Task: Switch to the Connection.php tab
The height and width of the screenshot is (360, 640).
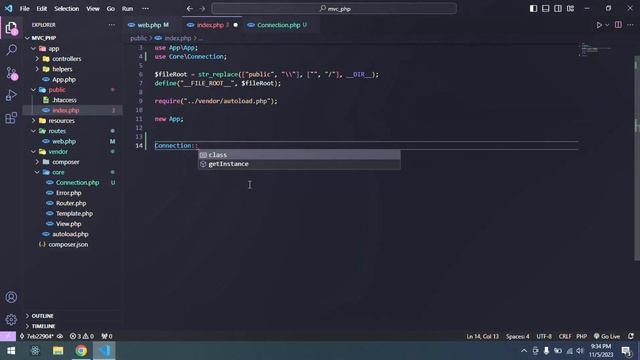Action: (x=282, y=25)
